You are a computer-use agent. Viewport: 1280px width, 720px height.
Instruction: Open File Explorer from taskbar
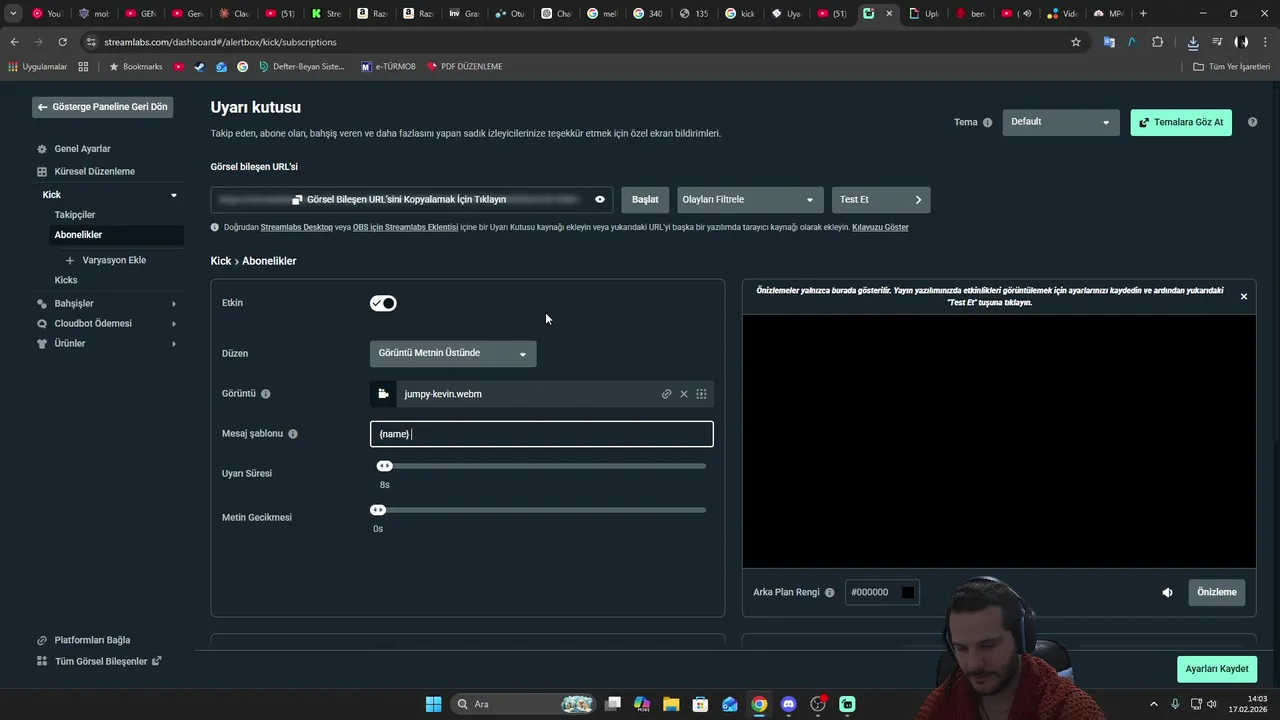(x=672, y=704)
